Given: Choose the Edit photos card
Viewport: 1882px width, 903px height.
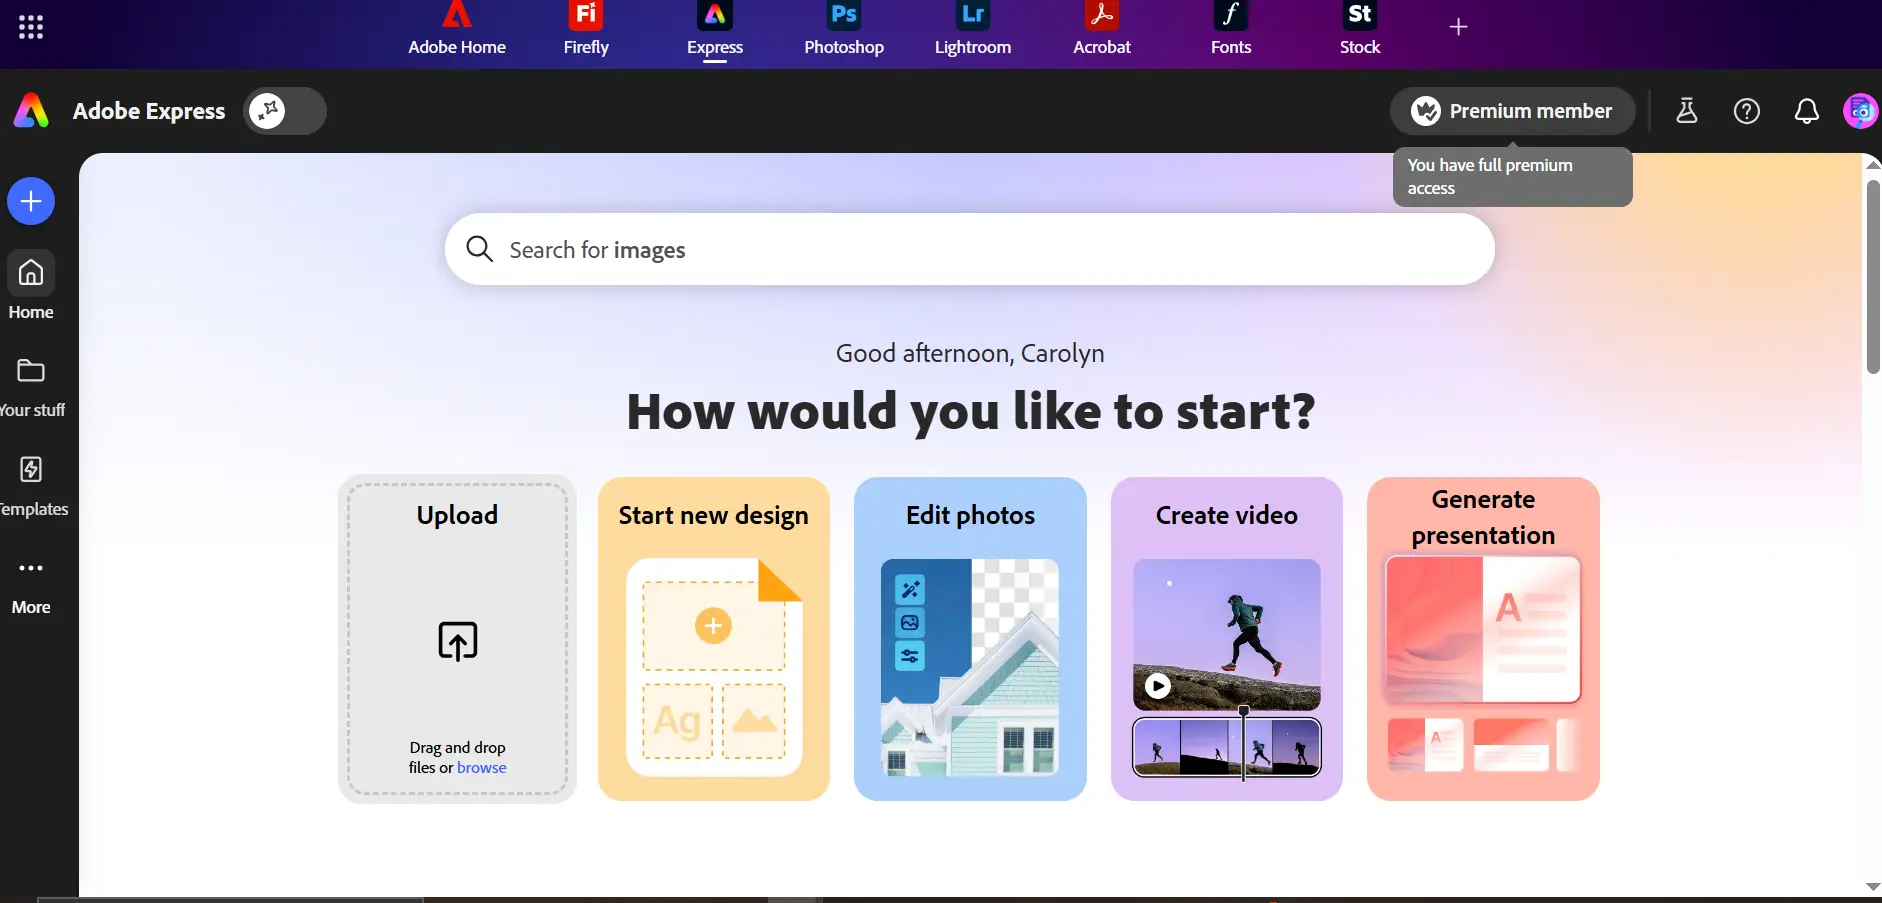Looking at the screenshot, I should 970,639.
